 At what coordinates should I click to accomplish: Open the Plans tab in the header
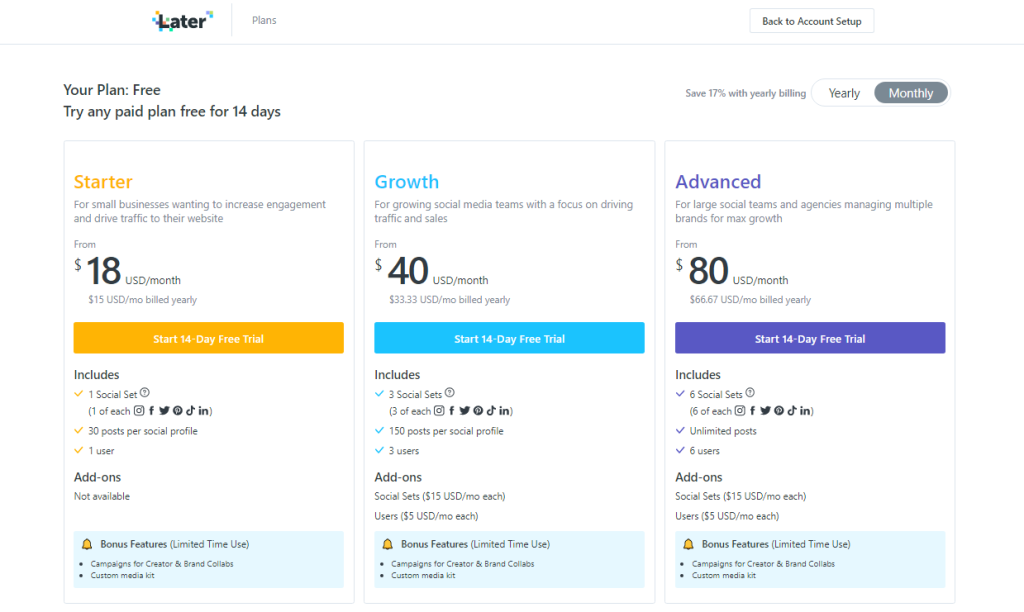pyautogui.click(x=264, y=20)
